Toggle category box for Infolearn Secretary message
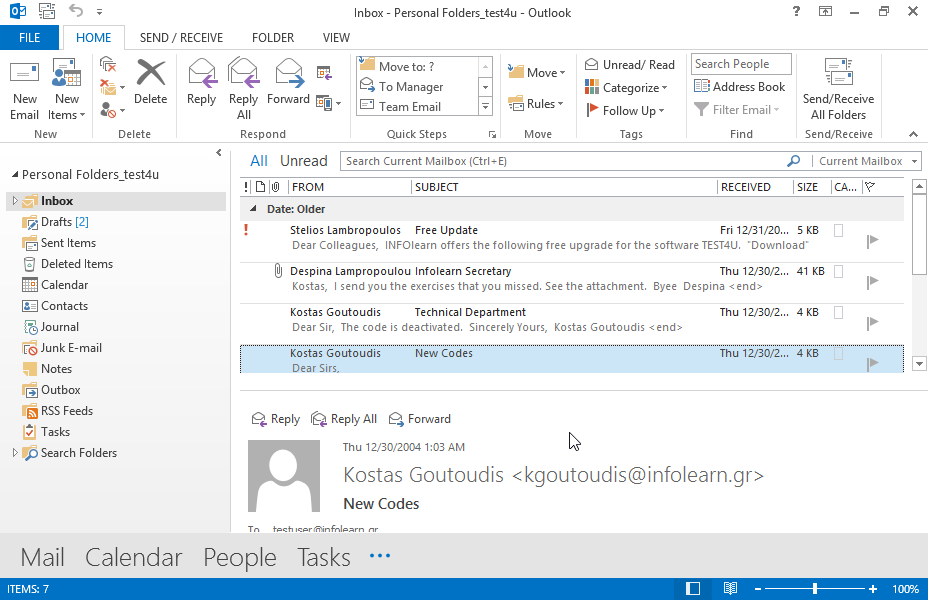928x600 pixels. pos(839,271)
